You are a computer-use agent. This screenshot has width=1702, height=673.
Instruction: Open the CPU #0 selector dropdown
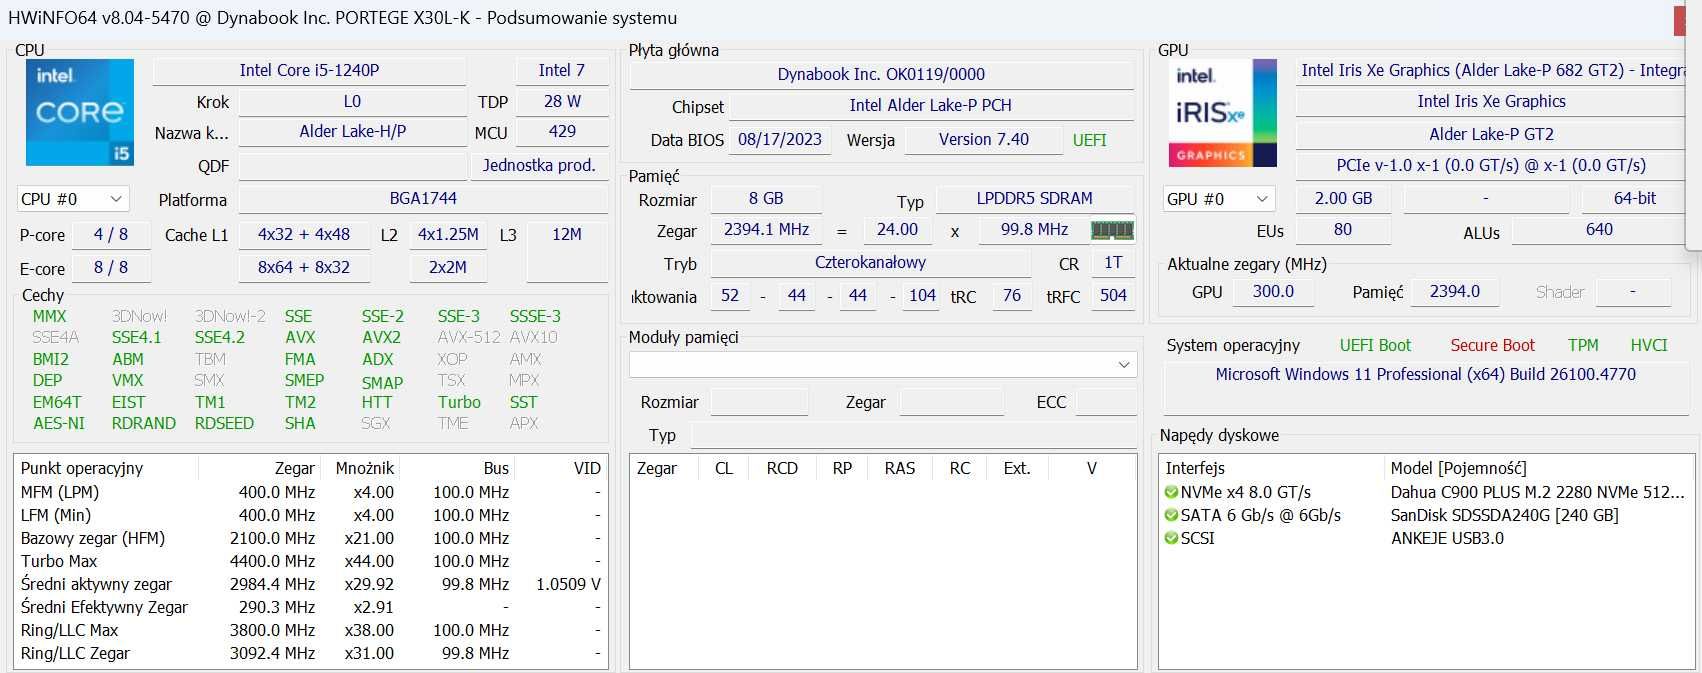click(x=73, y=199)
